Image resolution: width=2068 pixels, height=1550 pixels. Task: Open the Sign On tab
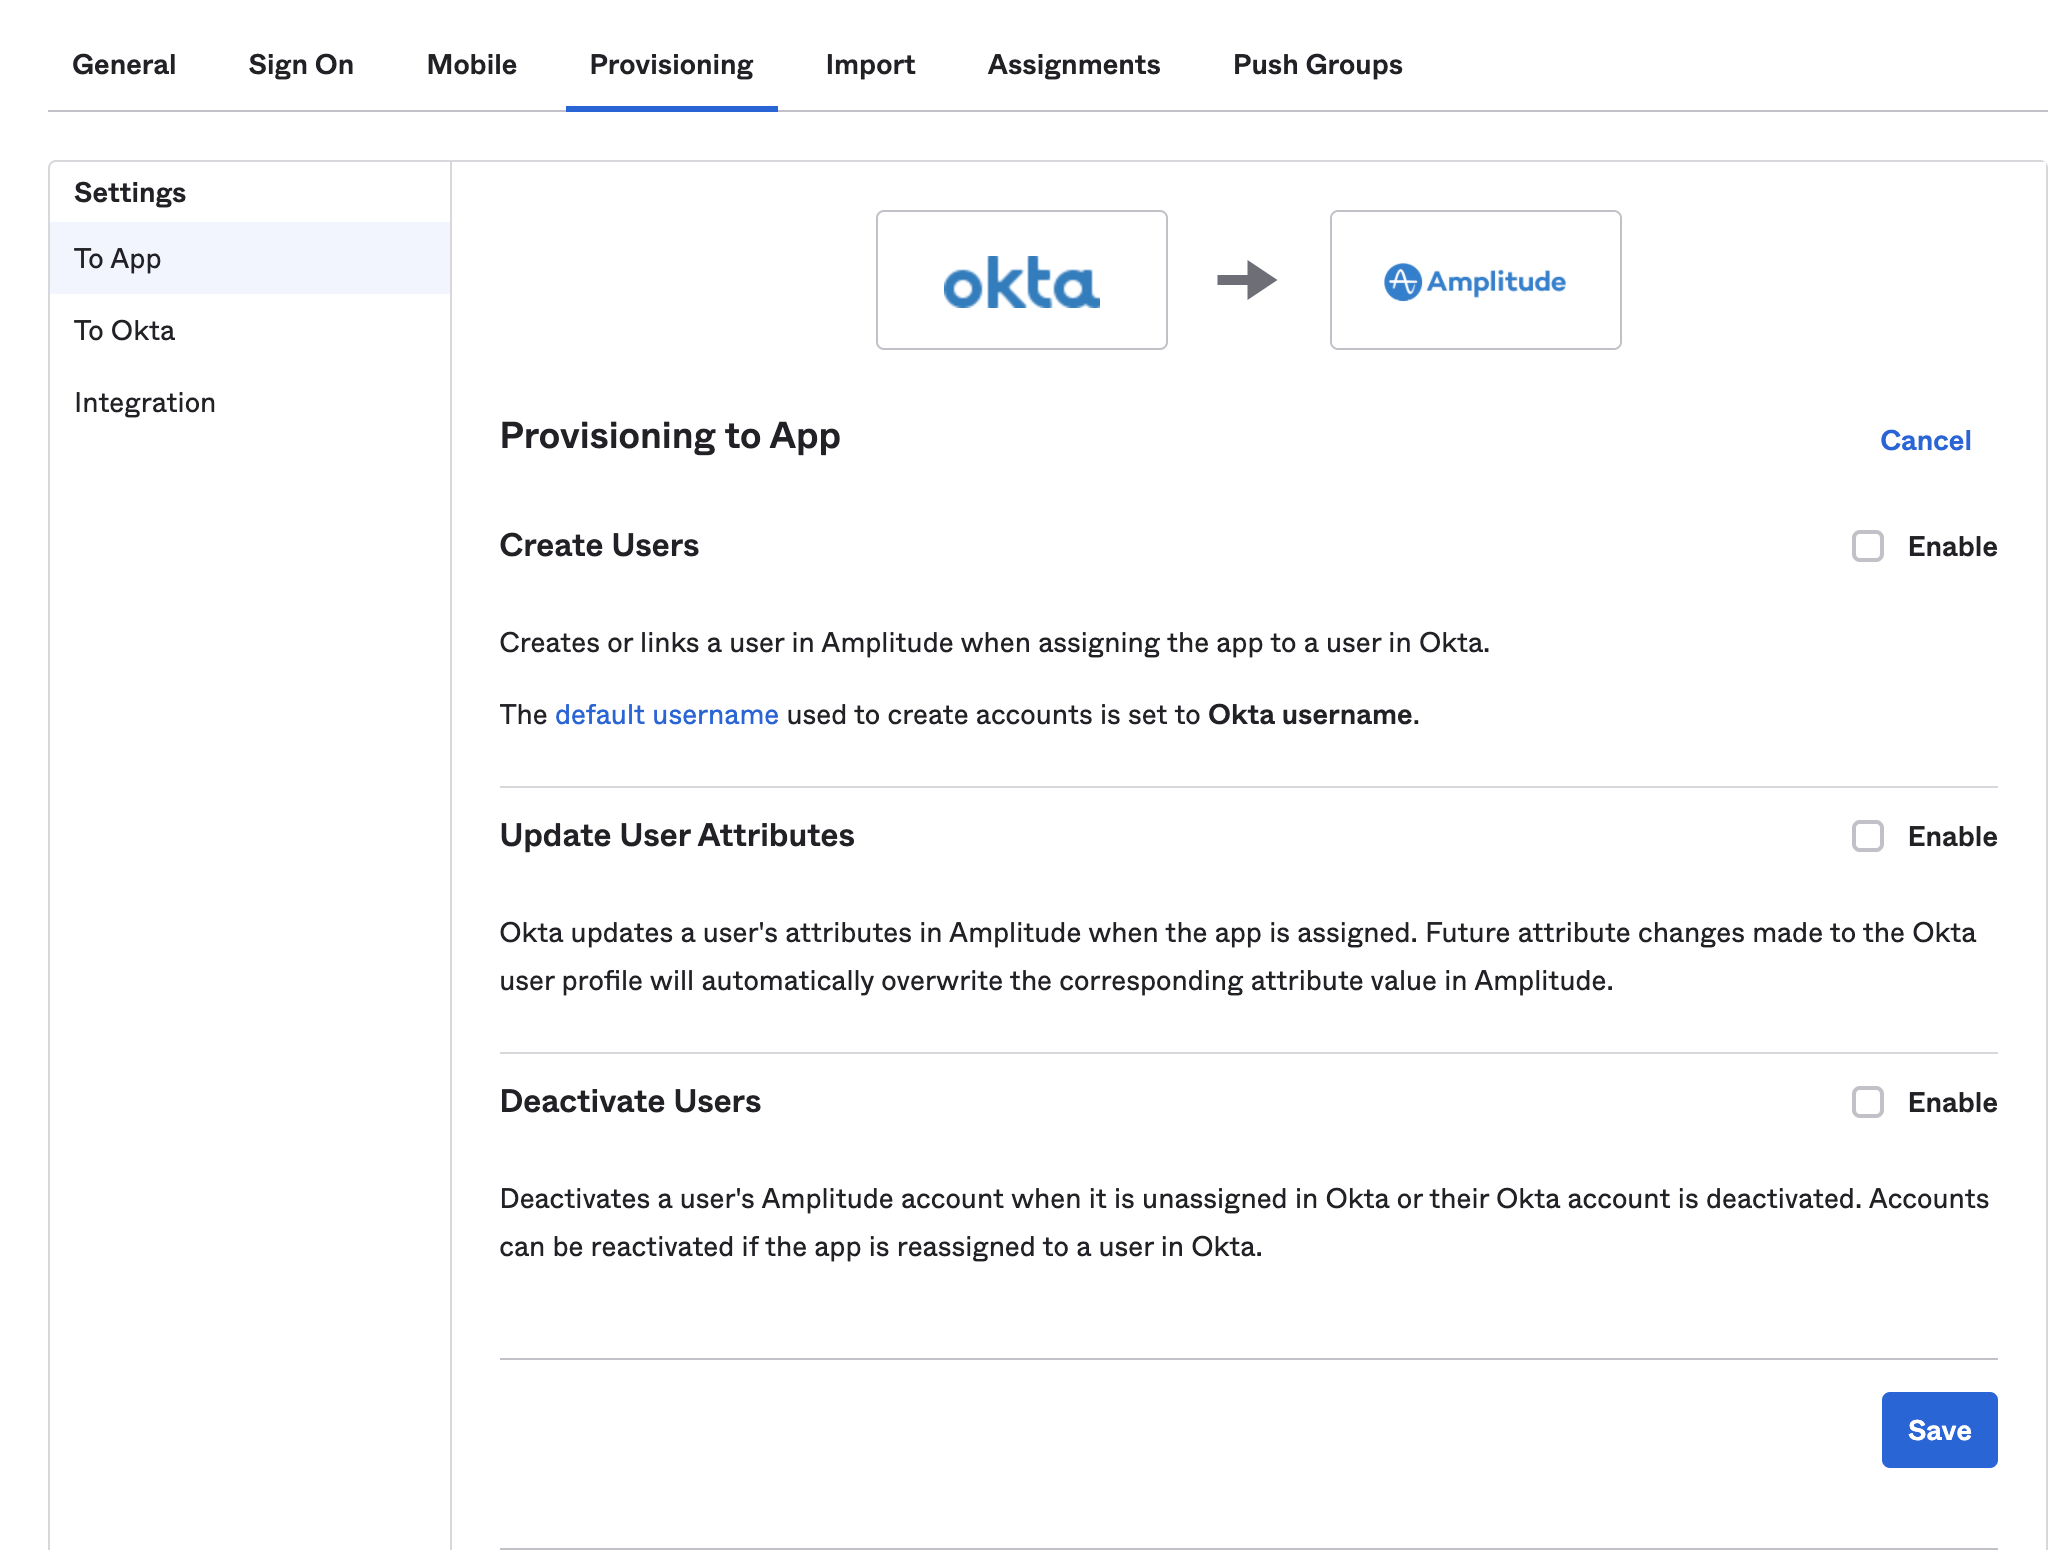(301, 65)
